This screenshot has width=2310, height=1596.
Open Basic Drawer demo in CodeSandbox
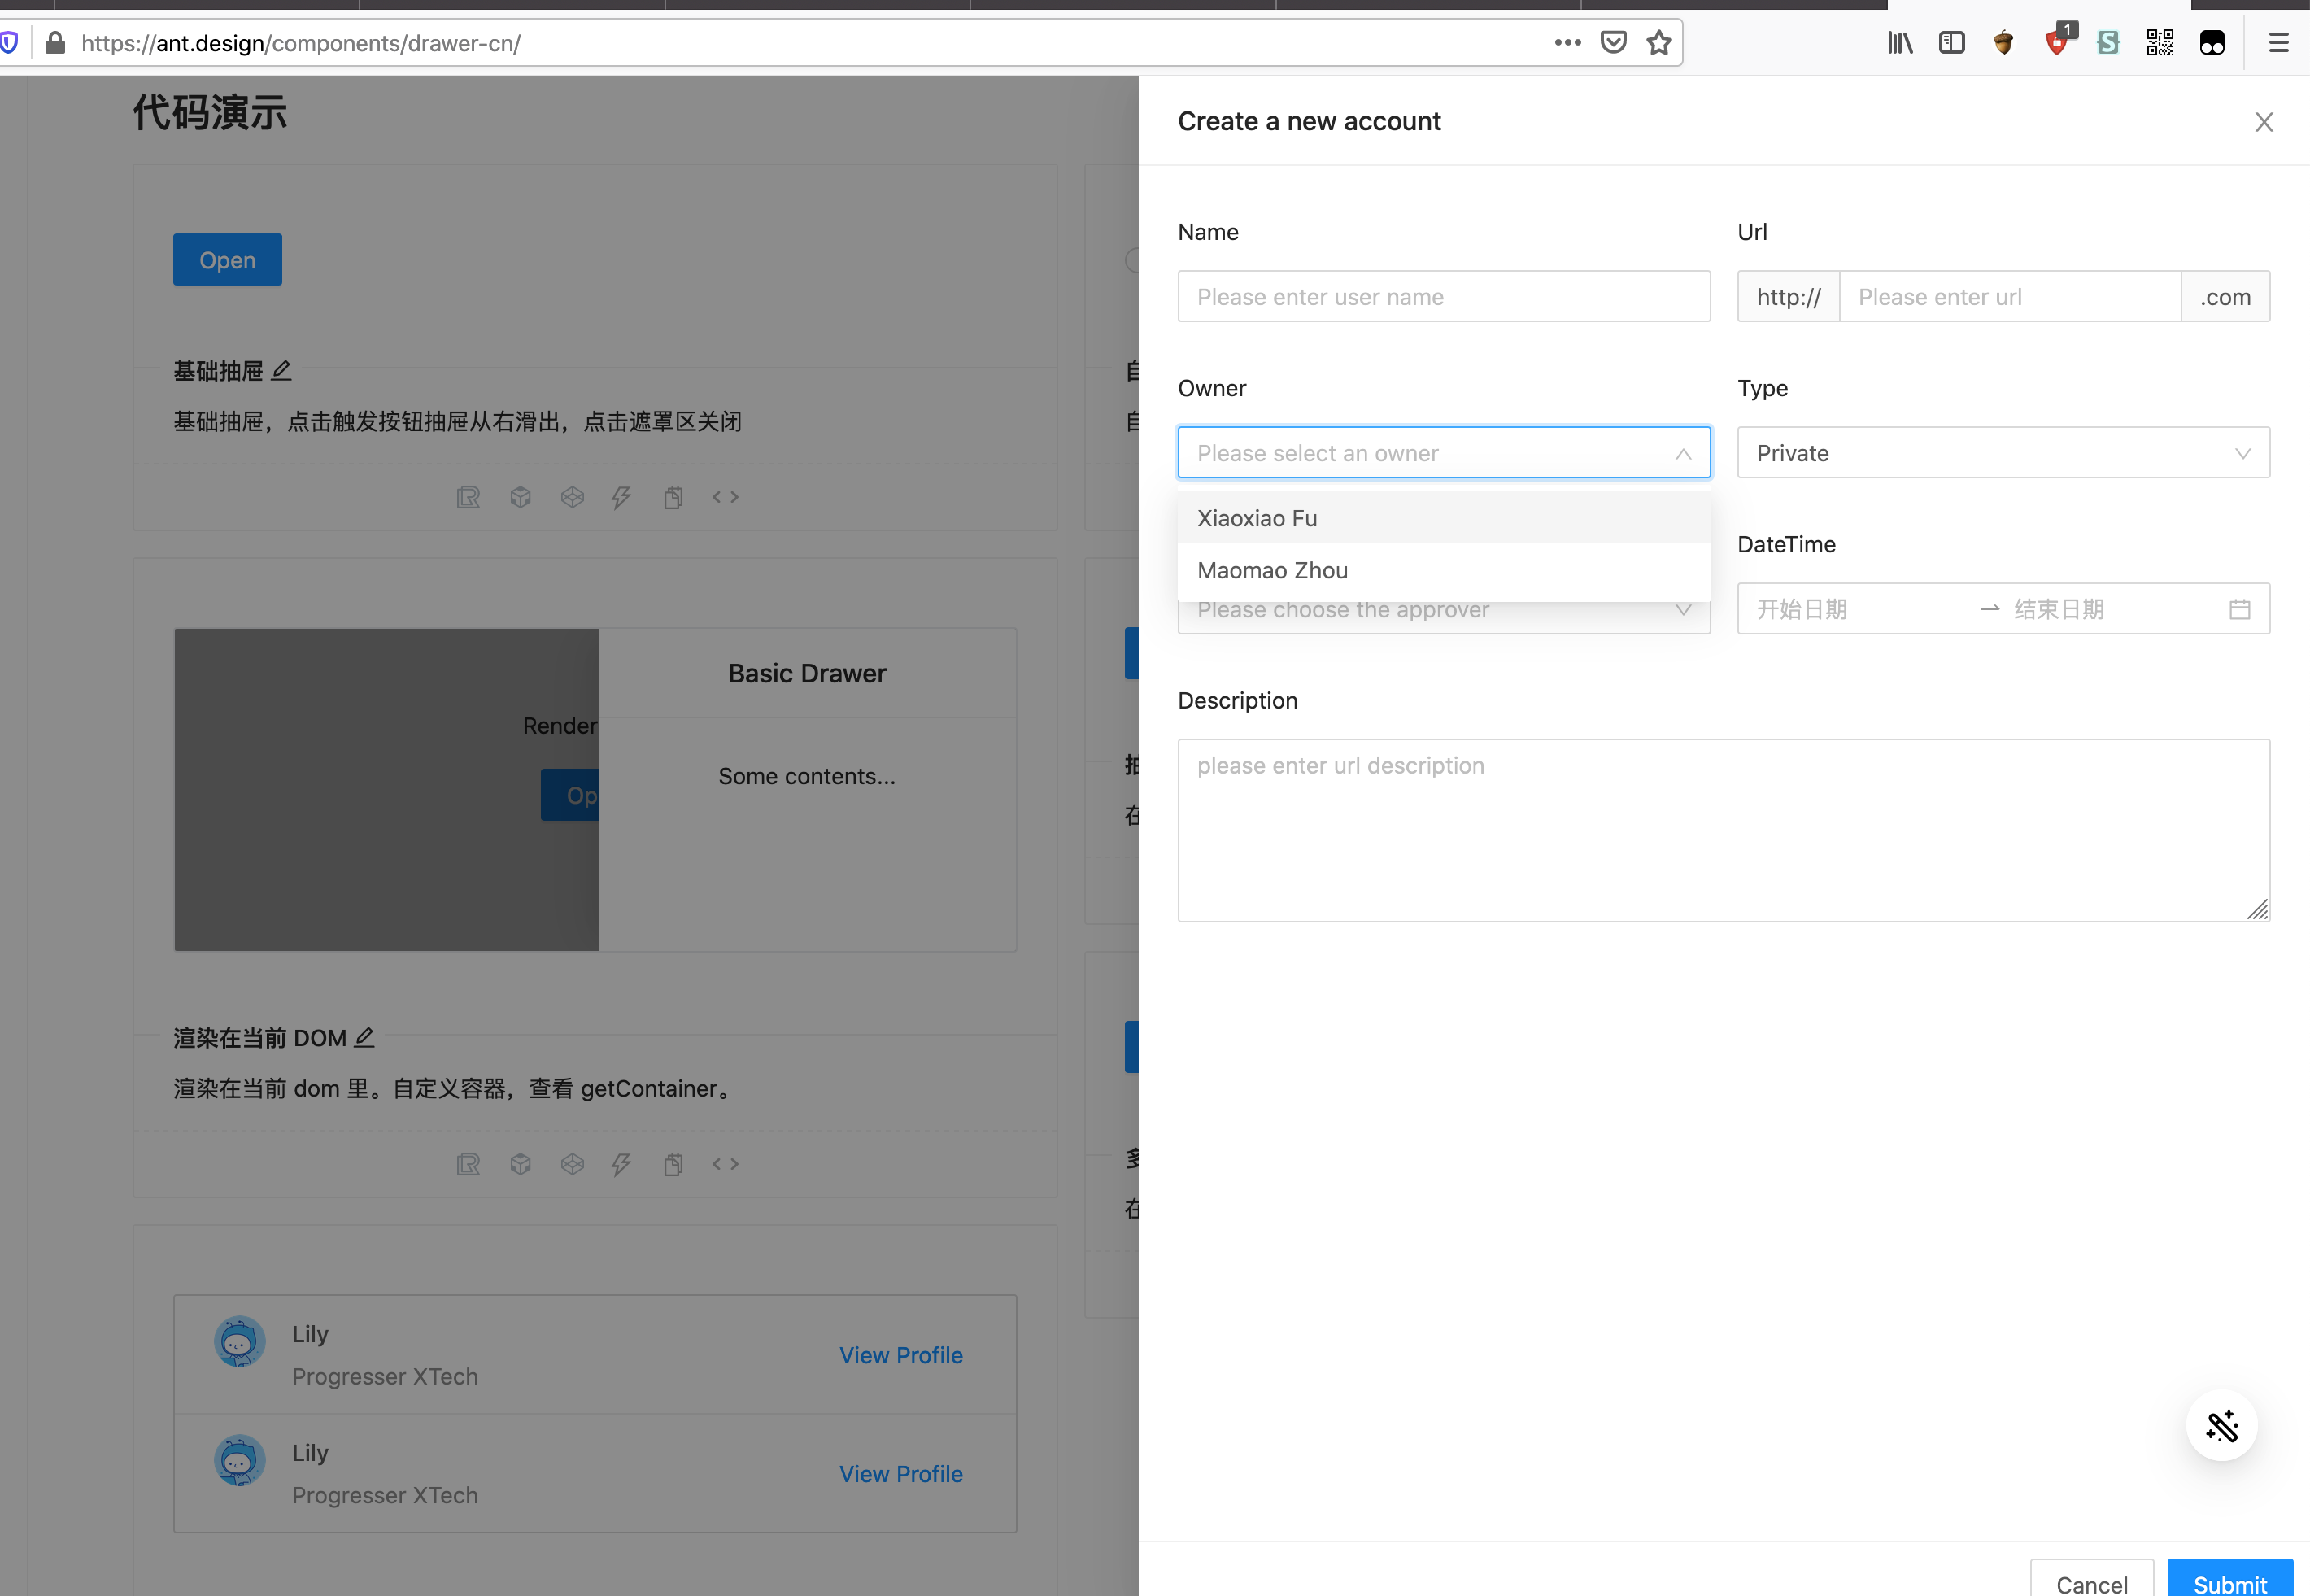520,497
